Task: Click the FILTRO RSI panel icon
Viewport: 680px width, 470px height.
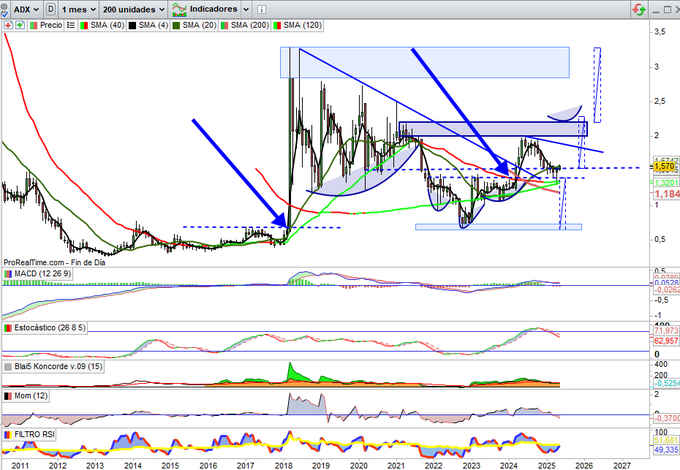Action: point(8,434)
